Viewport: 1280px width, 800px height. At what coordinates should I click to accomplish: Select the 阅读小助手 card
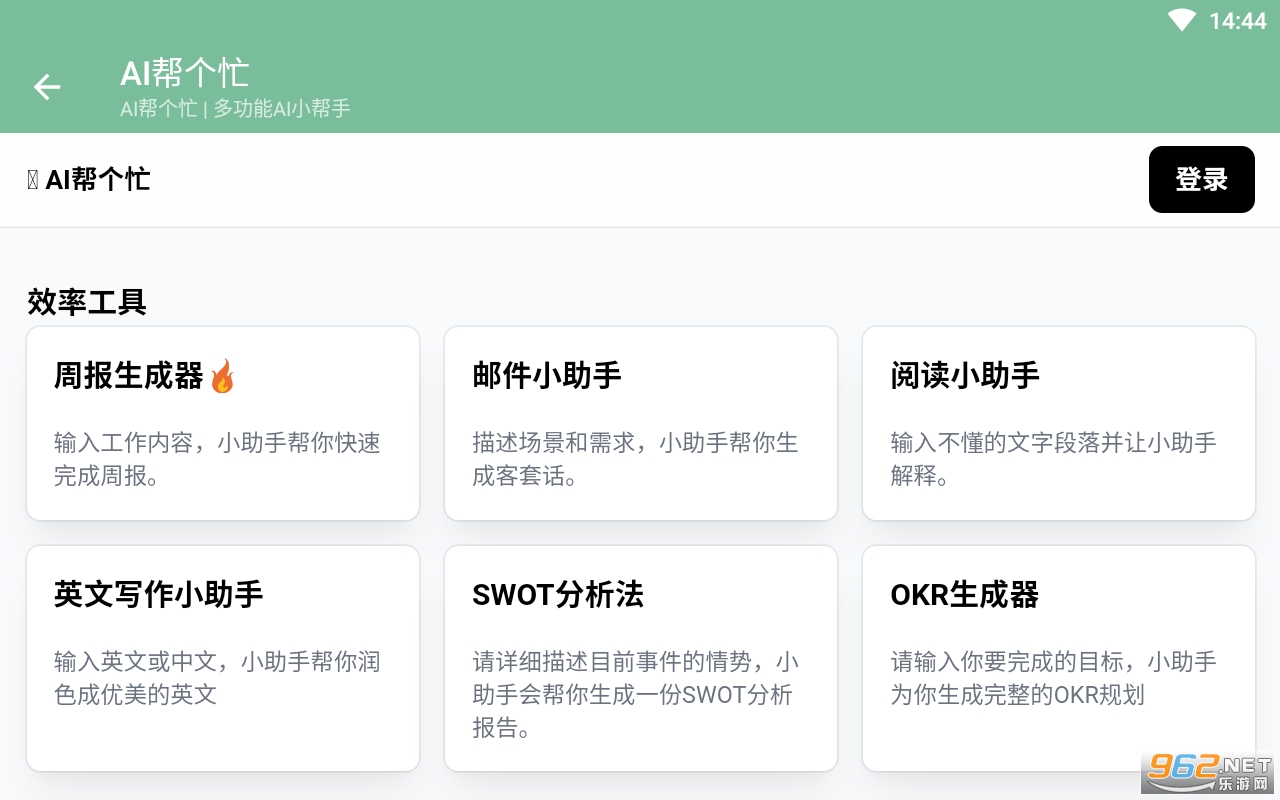(1058, 423)
